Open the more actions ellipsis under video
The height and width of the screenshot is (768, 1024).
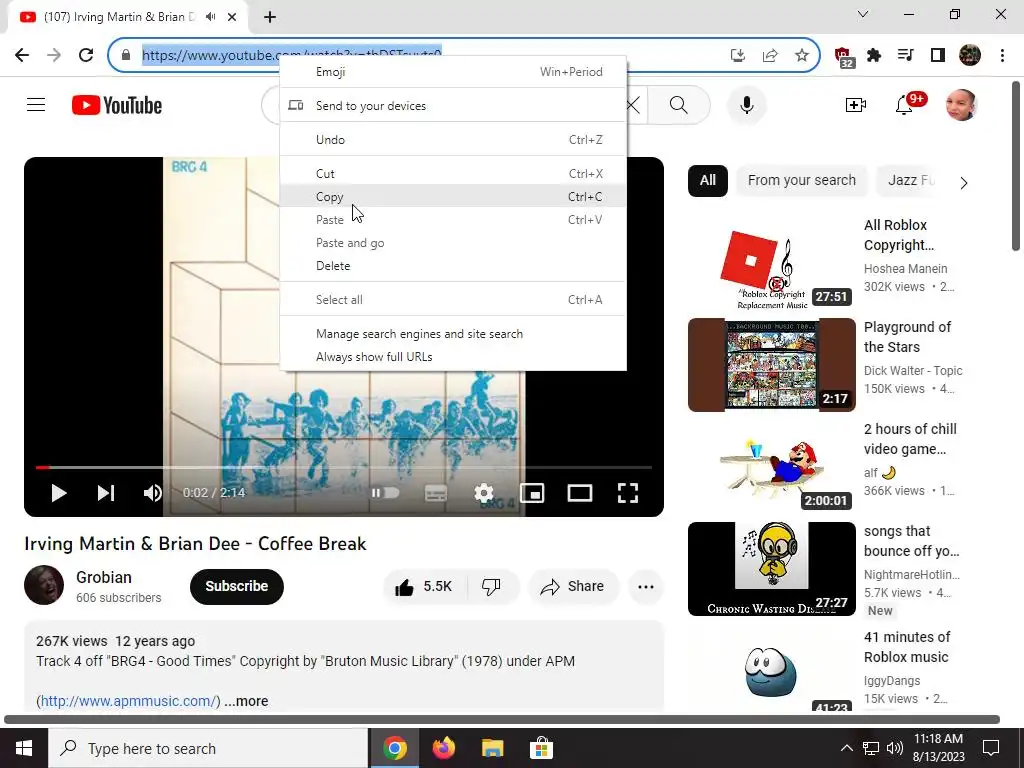(646, 586)
